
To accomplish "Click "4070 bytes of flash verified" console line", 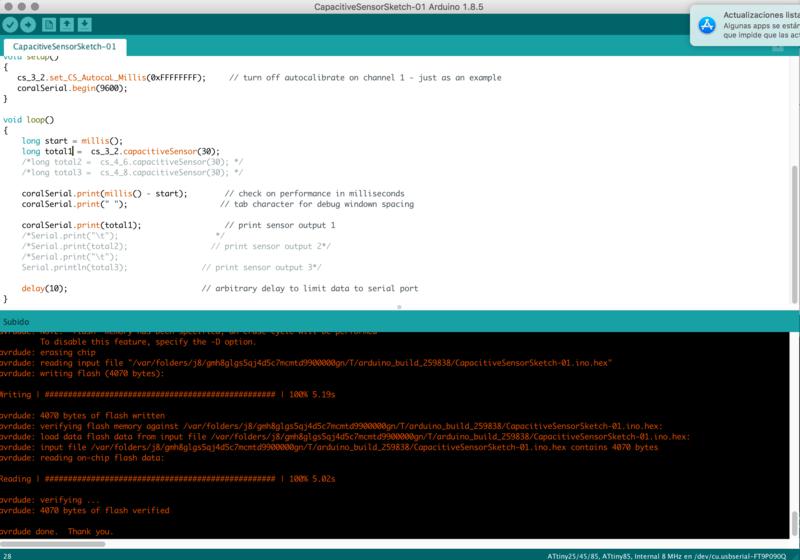I will coord(85,511).
